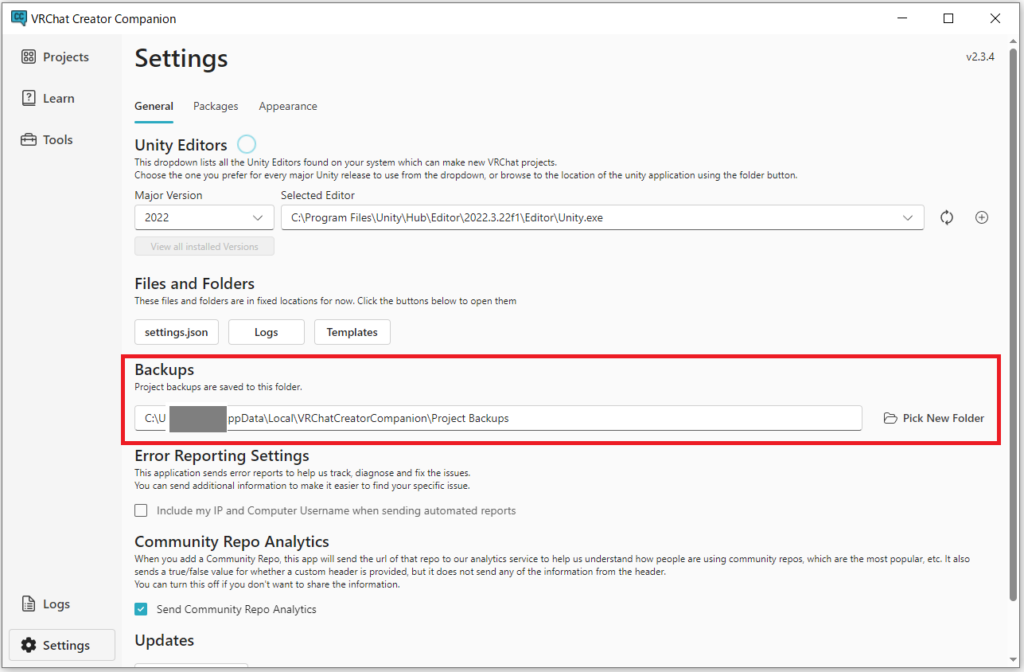1024x672 pixels.
Task: Maximize the Creator Companion window
Action: 948,18
